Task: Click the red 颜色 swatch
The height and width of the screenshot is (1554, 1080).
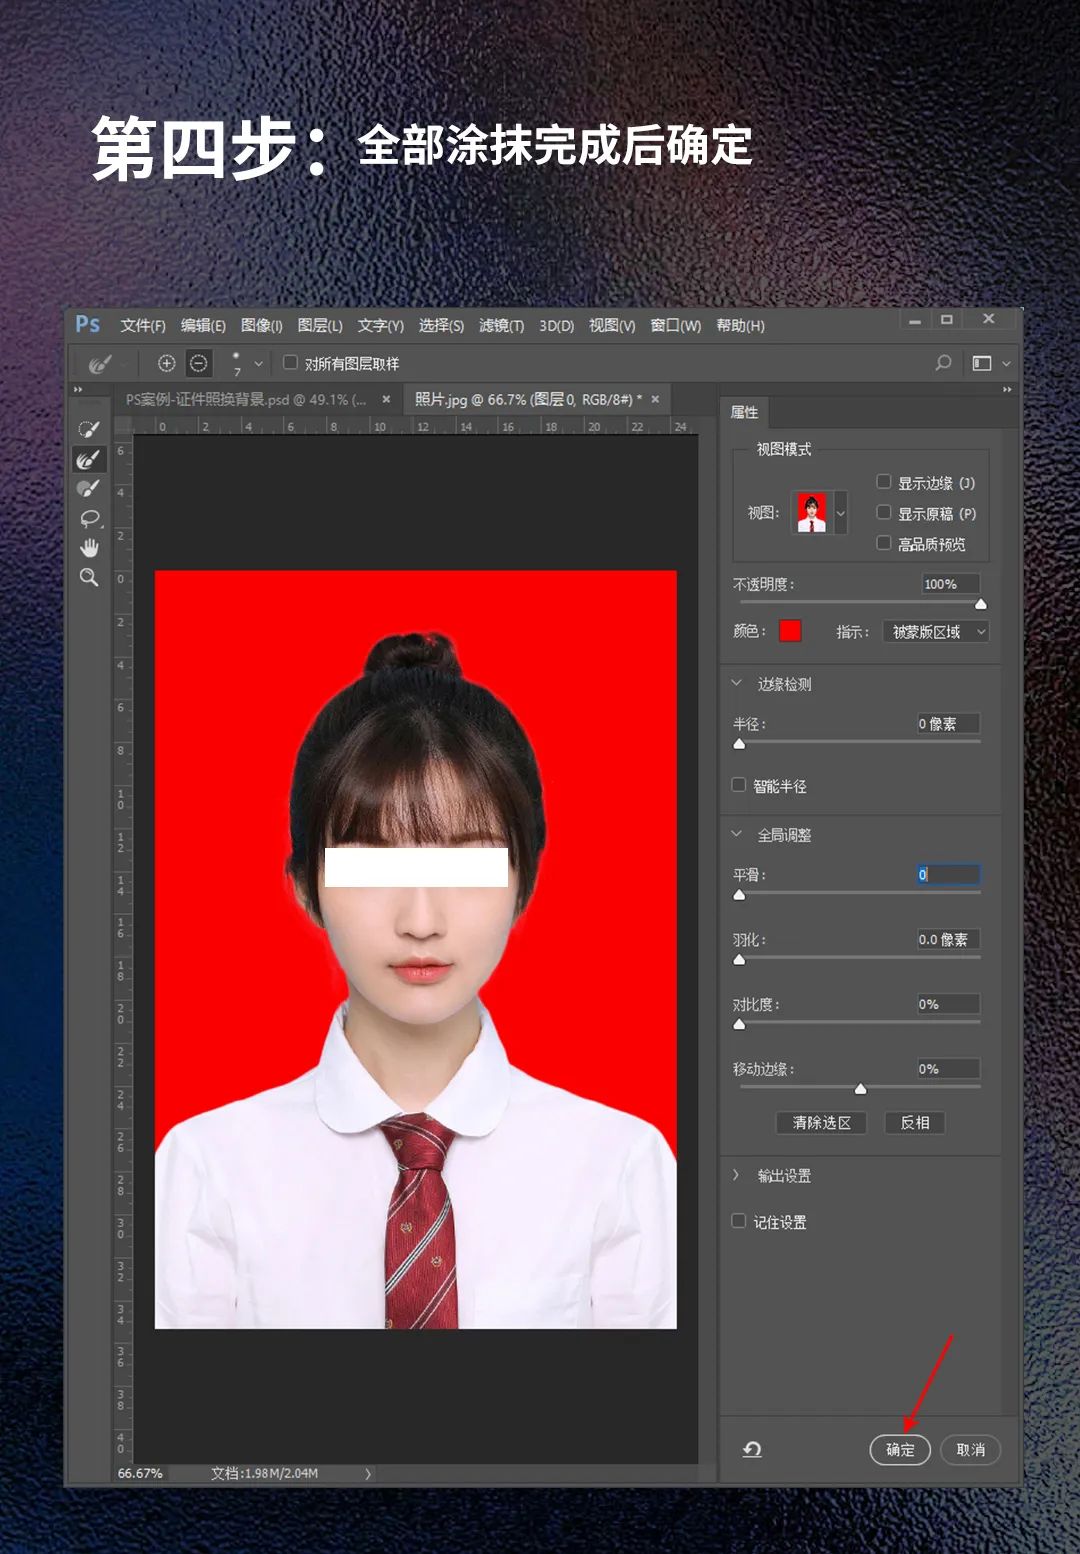Action: click(x=790, y=631)
